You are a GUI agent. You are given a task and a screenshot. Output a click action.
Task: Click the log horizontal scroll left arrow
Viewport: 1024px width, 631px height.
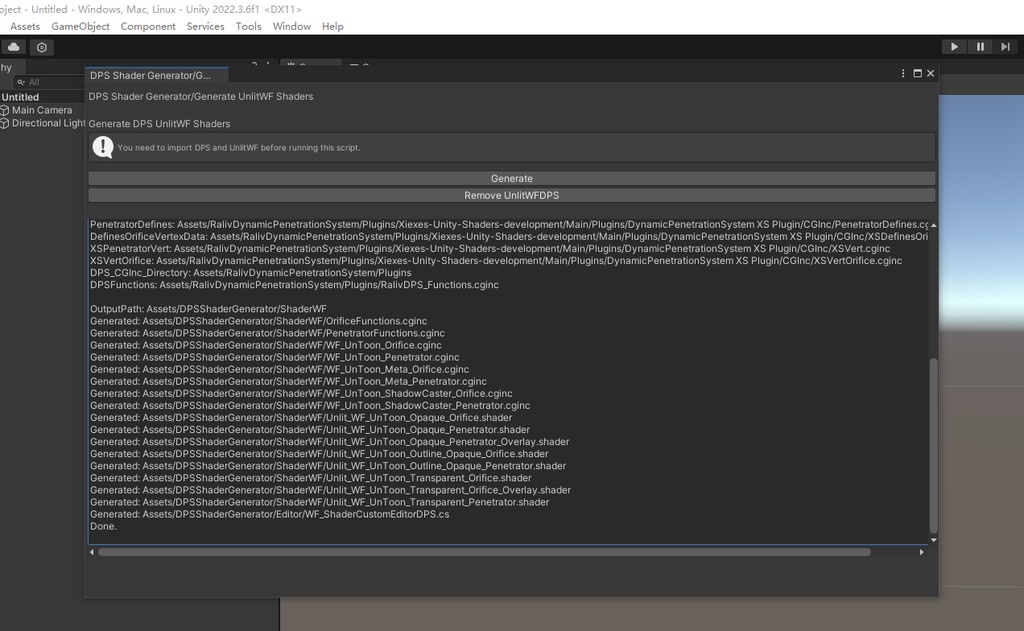point(91,552)
